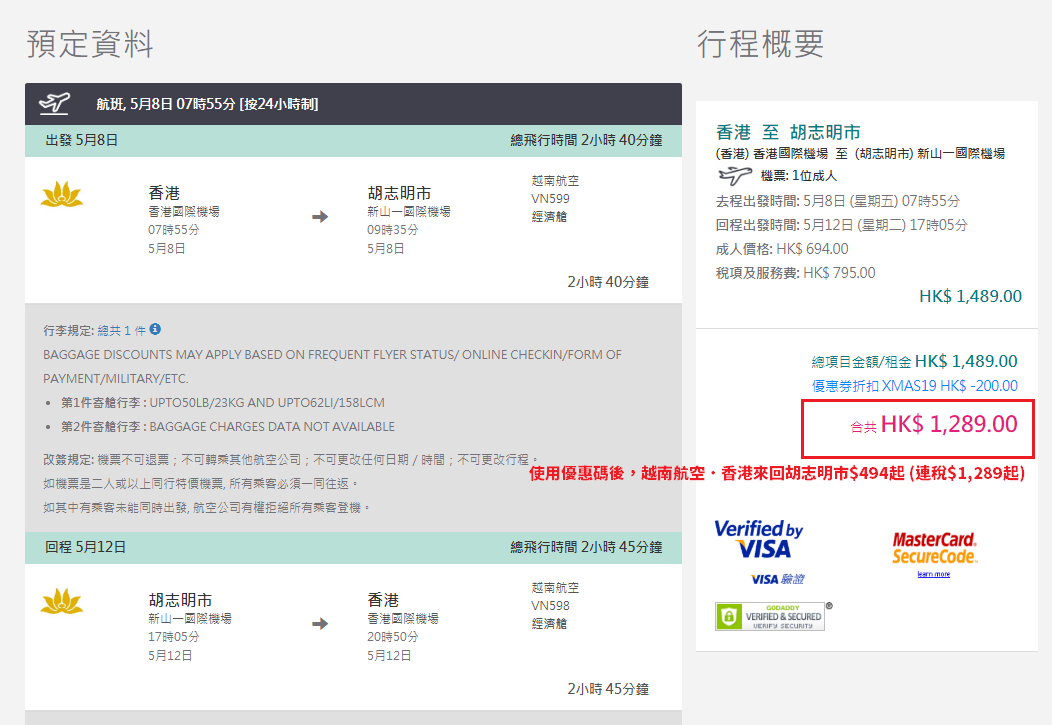Click the arrow between 胡志明市 and 香港 on return flight
This screenshot has height=725, width=1052.
coord(320,624)
